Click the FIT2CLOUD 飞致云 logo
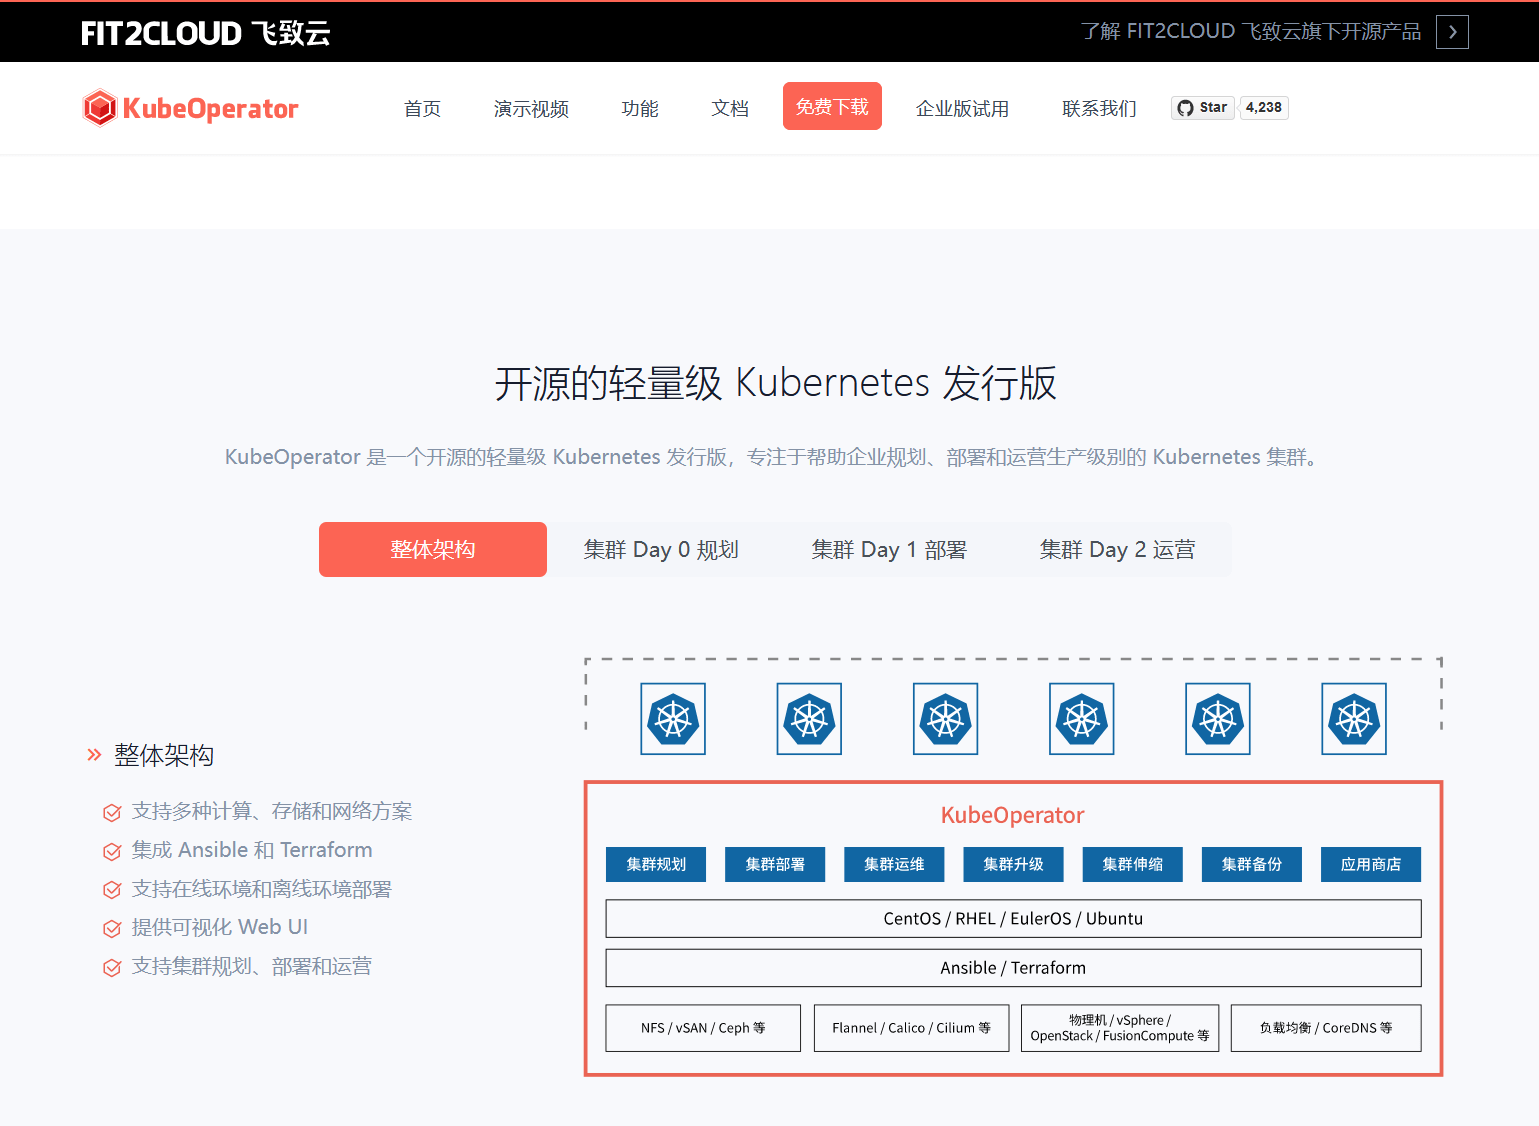Viewport: 1539px width, 1126px height. coord(205,33)
